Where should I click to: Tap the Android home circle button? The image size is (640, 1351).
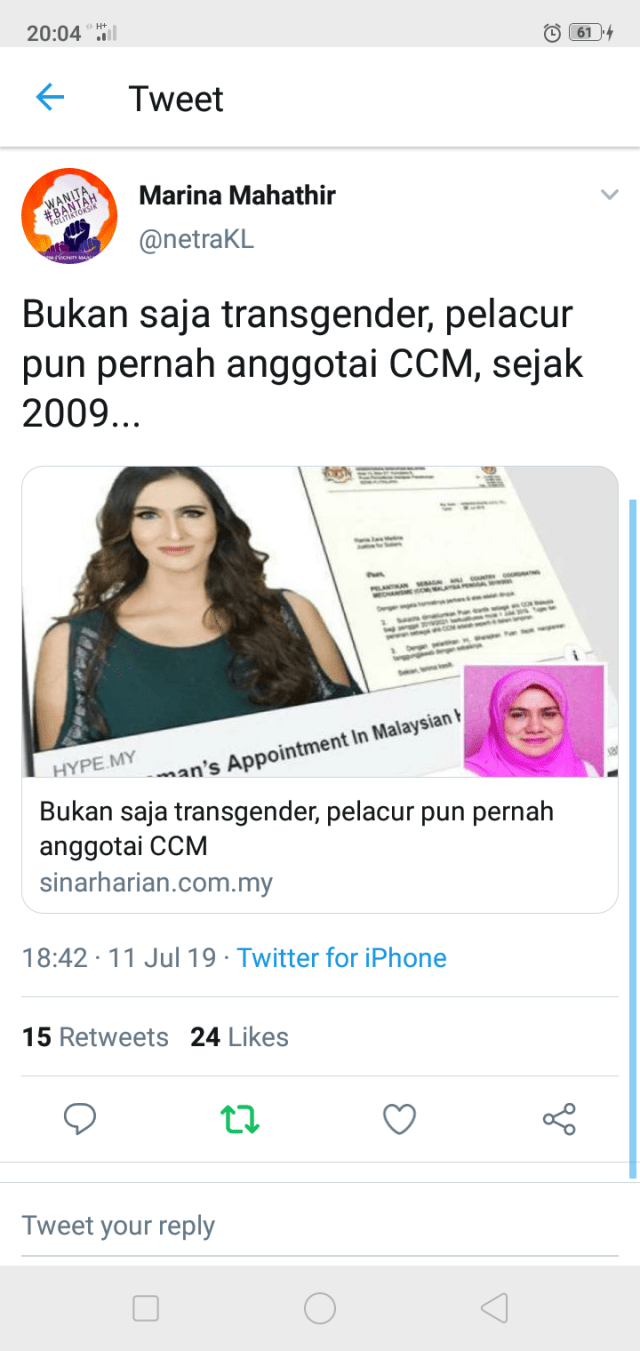(x=320, y=1308)
